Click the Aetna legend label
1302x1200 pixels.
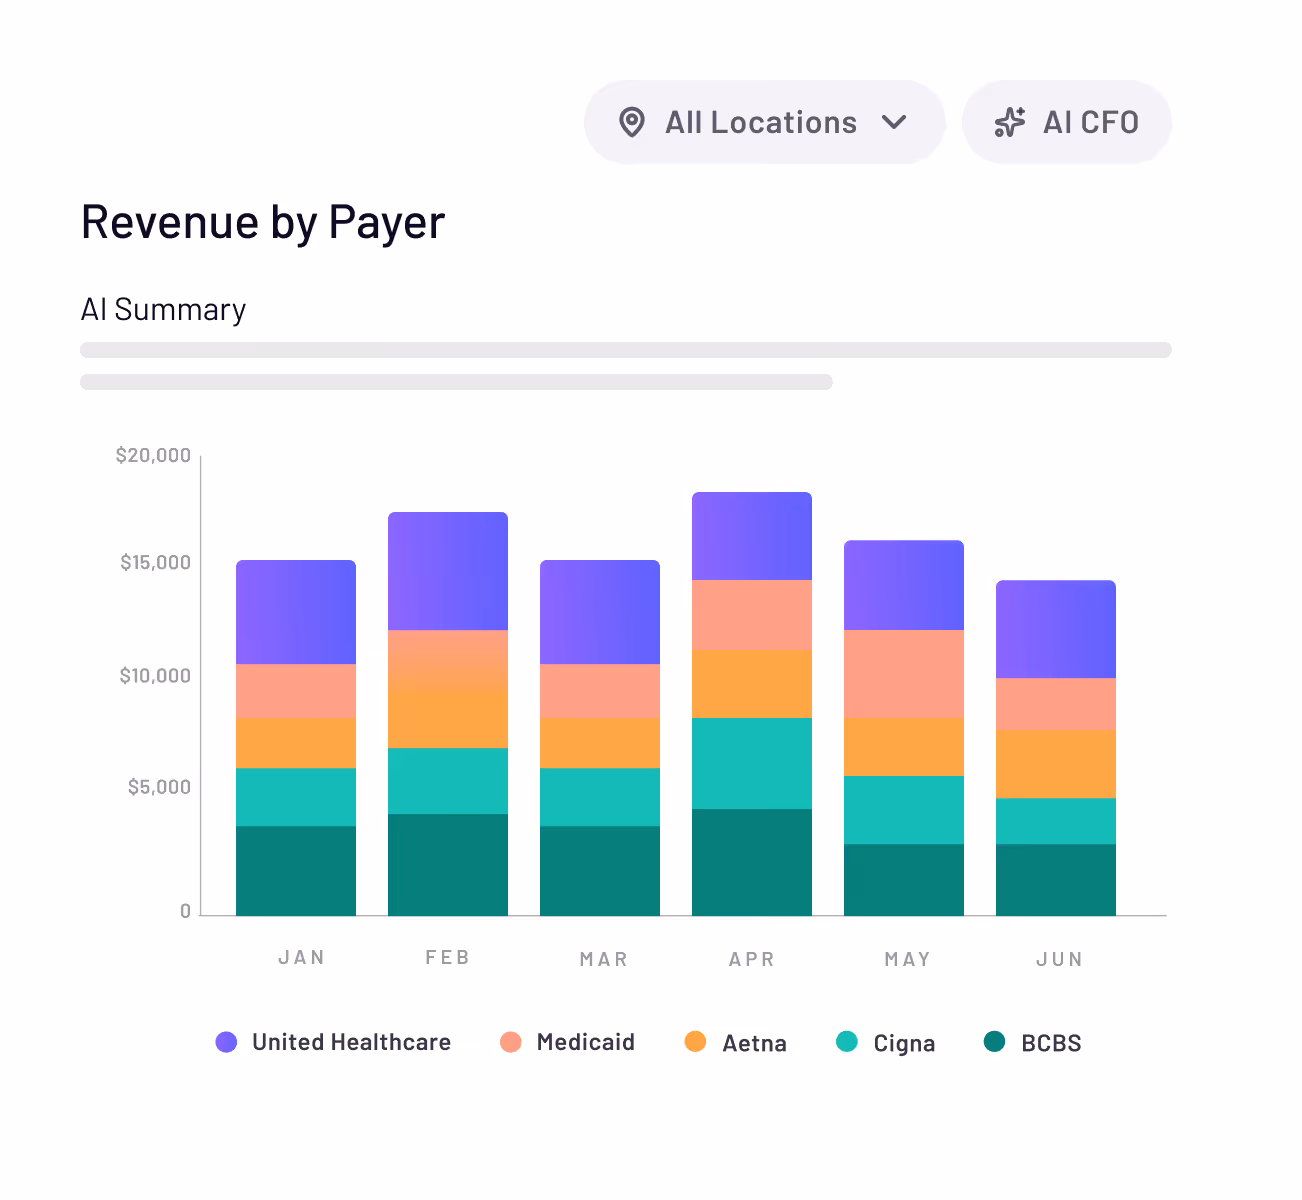coord(755,1043)
